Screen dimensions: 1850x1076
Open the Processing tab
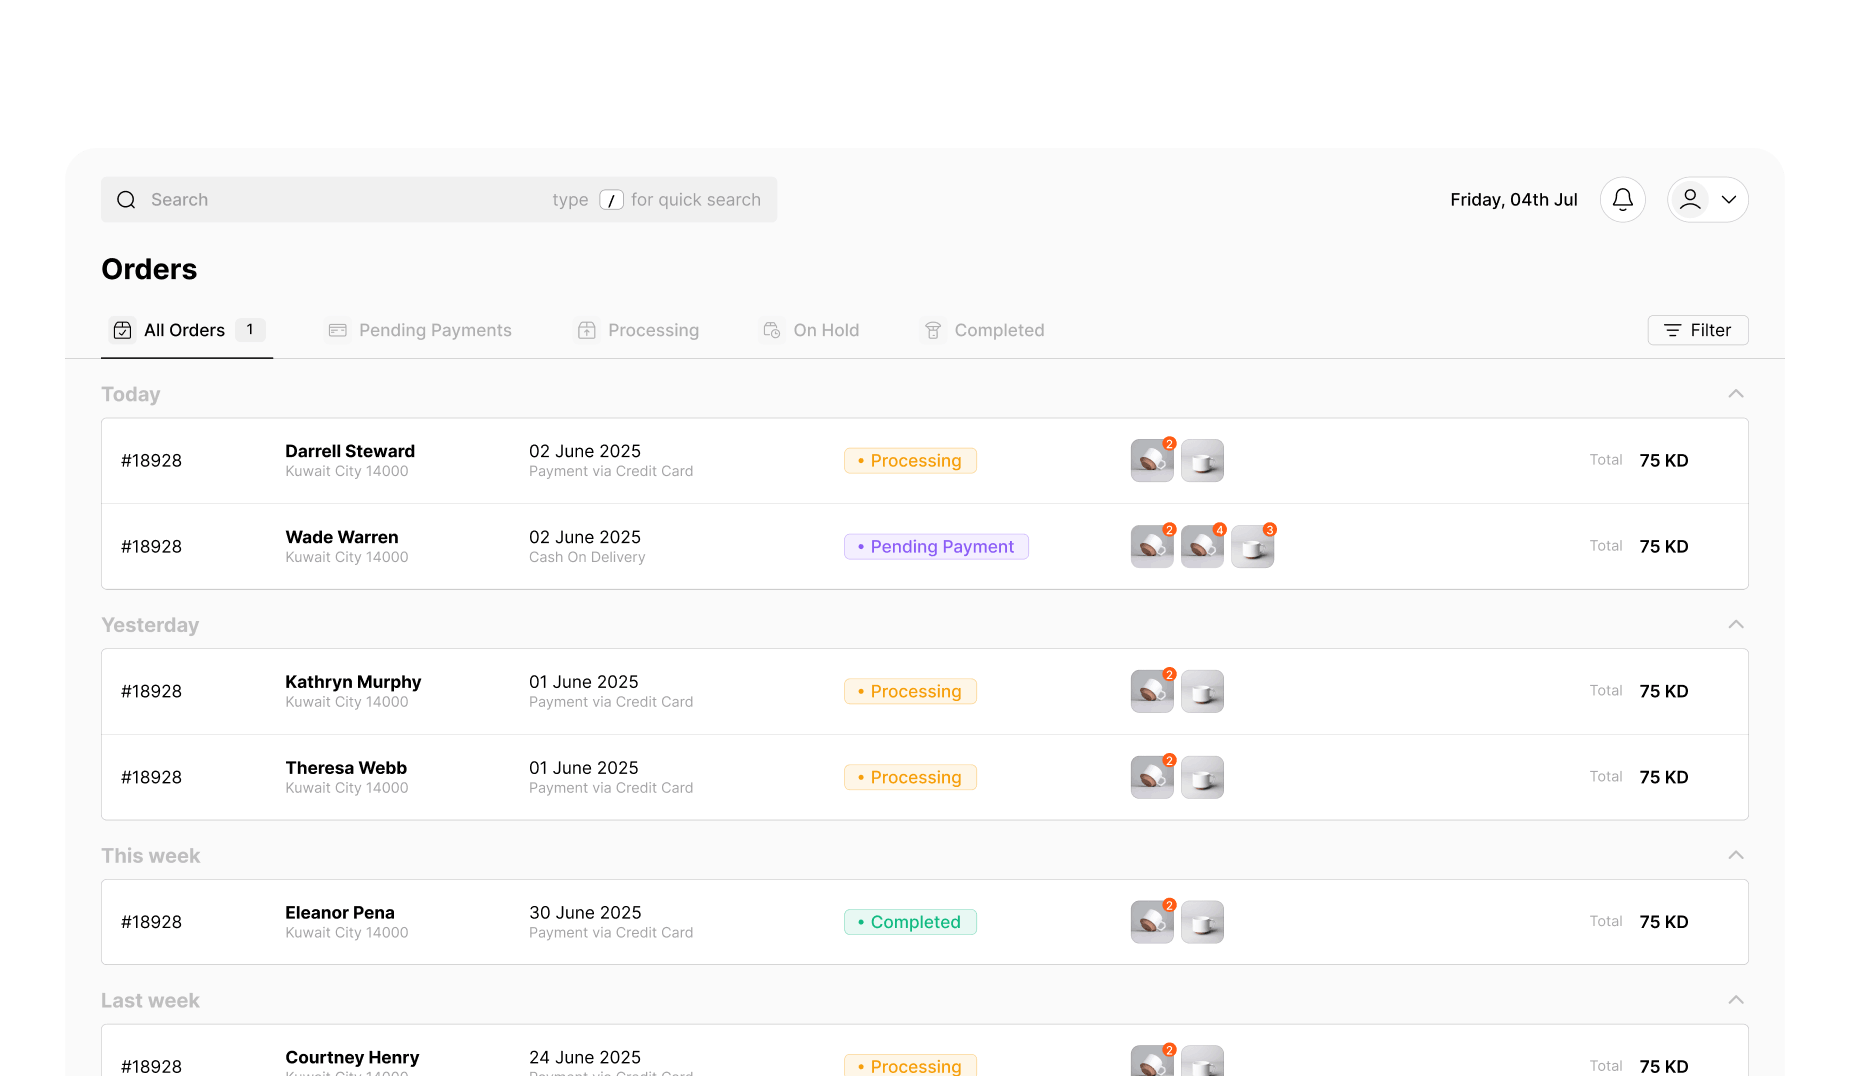(637, 330)
